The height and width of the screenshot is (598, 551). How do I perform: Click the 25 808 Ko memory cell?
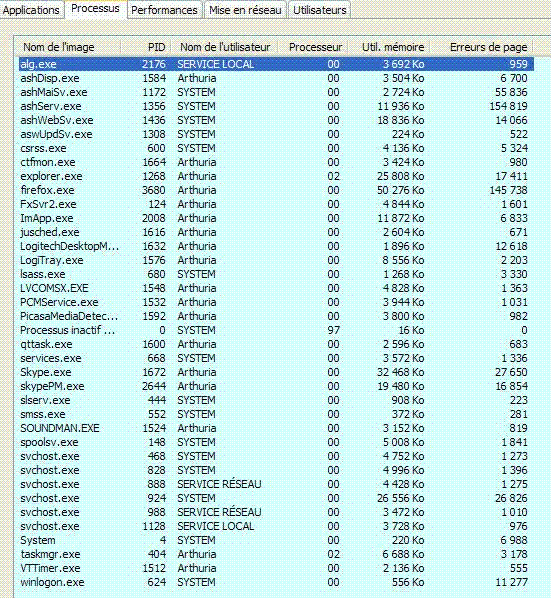pyautogui.click(x=400, y=176)
